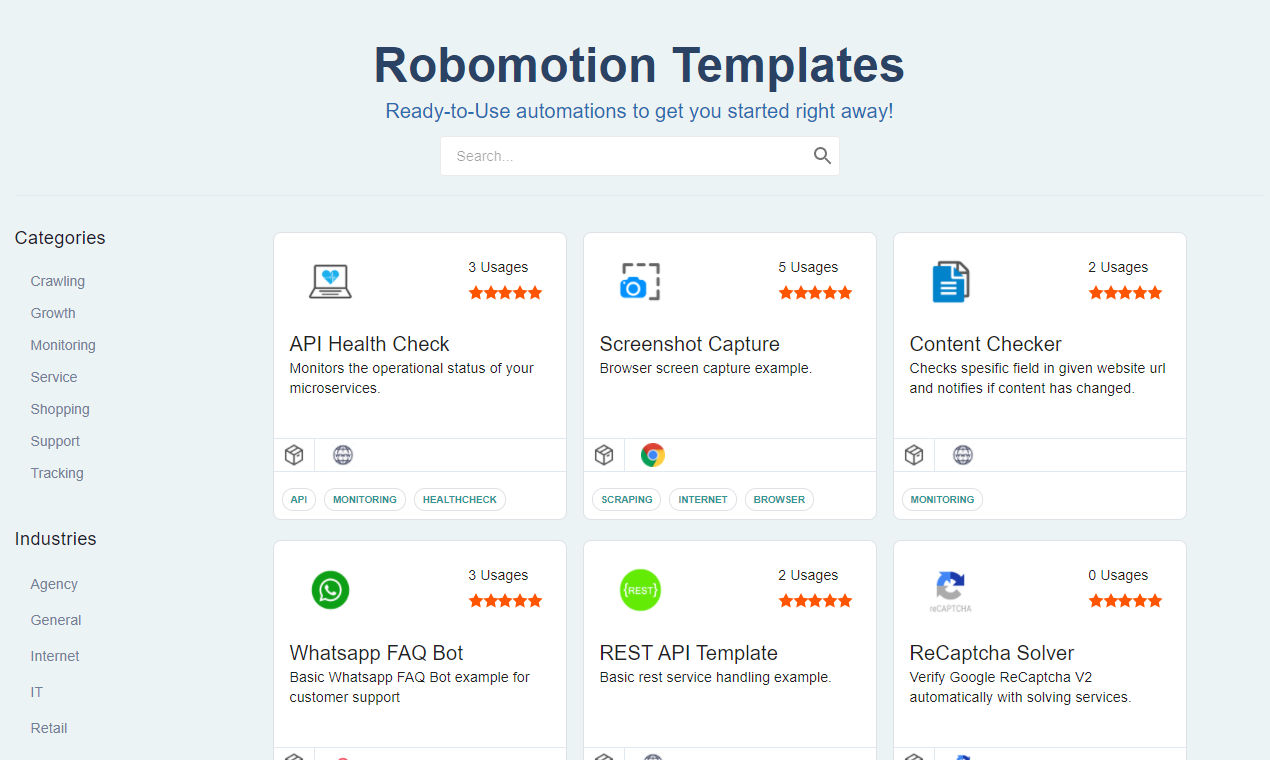The image size is (1270, 760).
Task: Open the Tracking category
Action: pos(57,473)
